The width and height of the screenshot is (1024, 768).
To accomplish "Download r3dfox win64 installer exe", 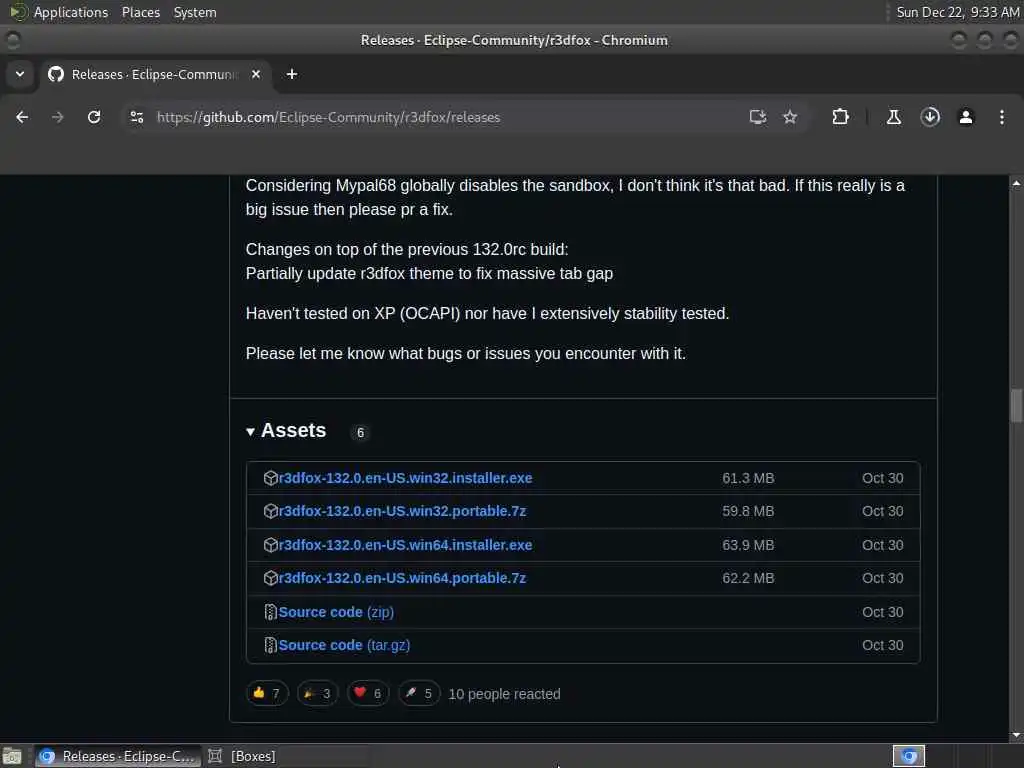I will pos(405,545).
